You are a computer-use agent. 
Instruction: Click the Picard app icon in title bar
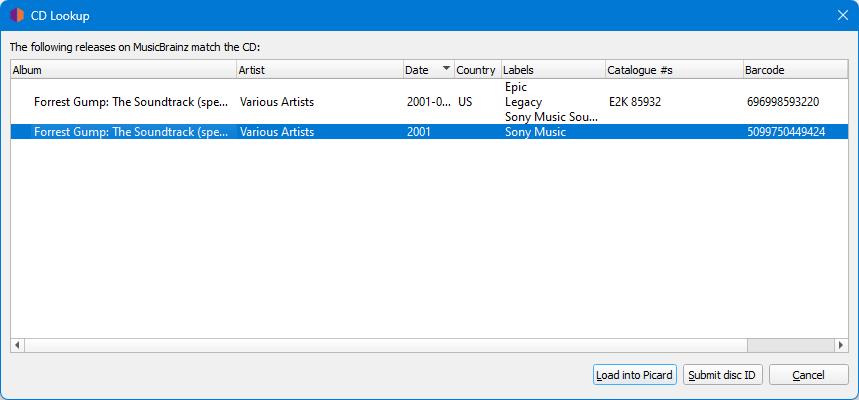tap(17, 16)
